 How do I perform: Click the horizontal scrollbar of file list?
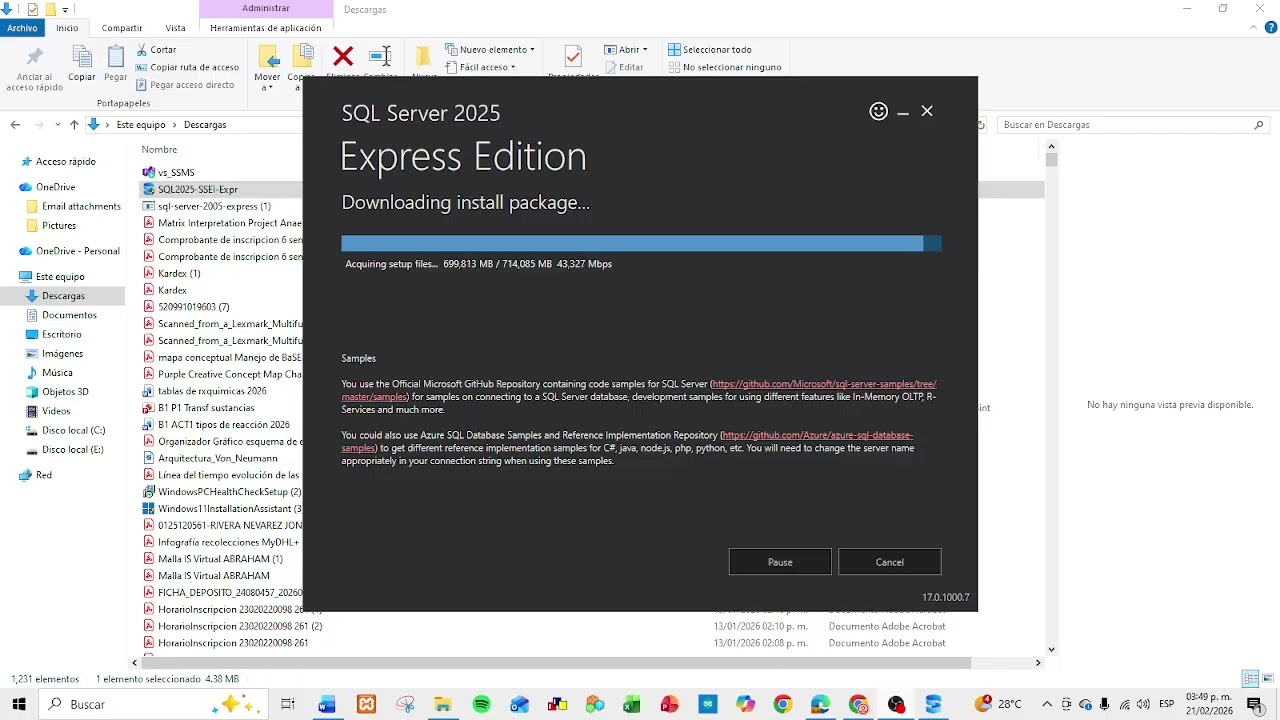555,663
